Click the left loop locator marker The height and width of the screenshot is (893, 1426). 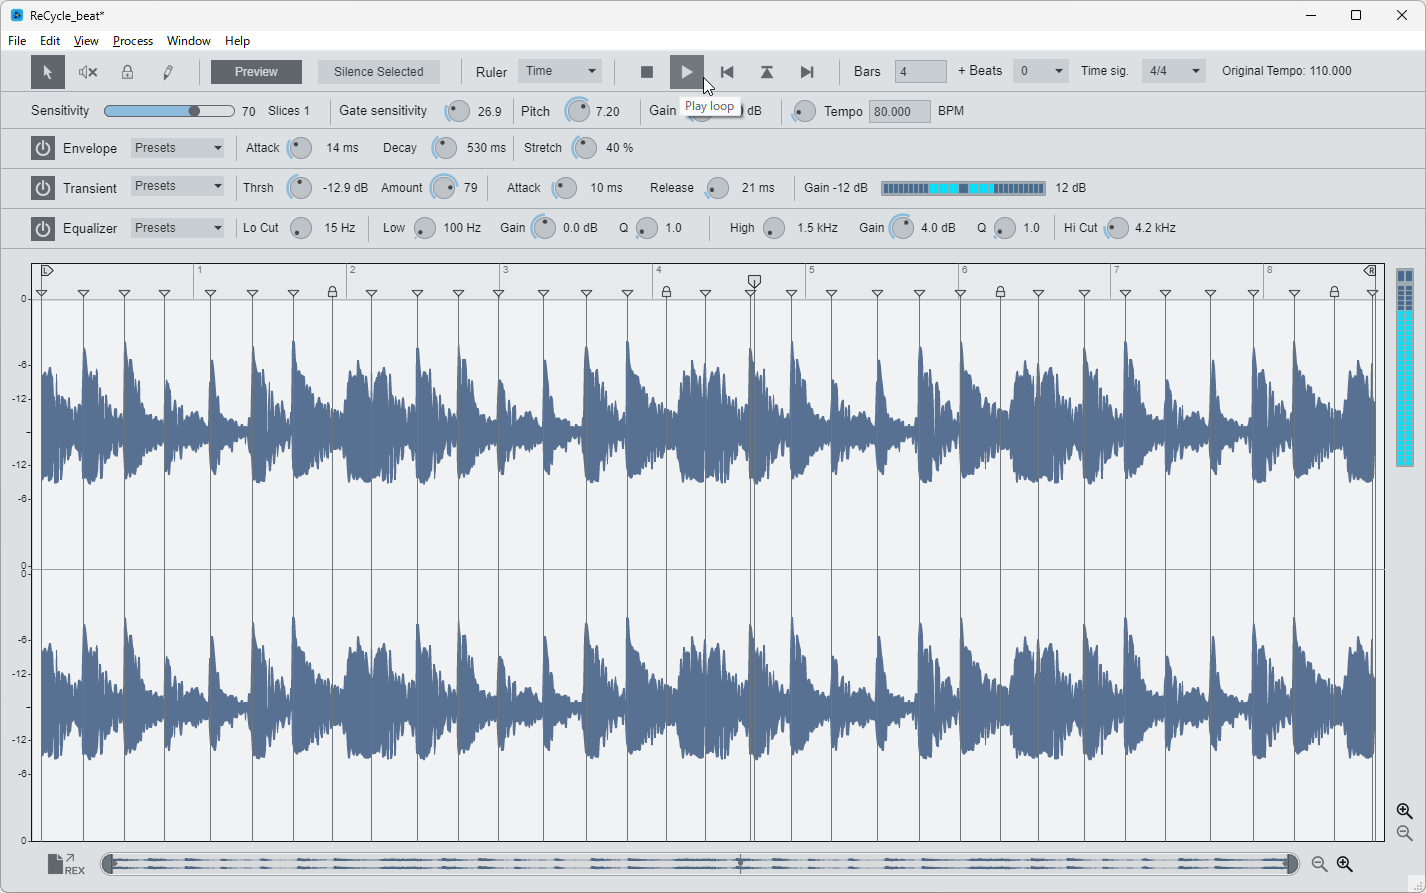pos(47,270)
